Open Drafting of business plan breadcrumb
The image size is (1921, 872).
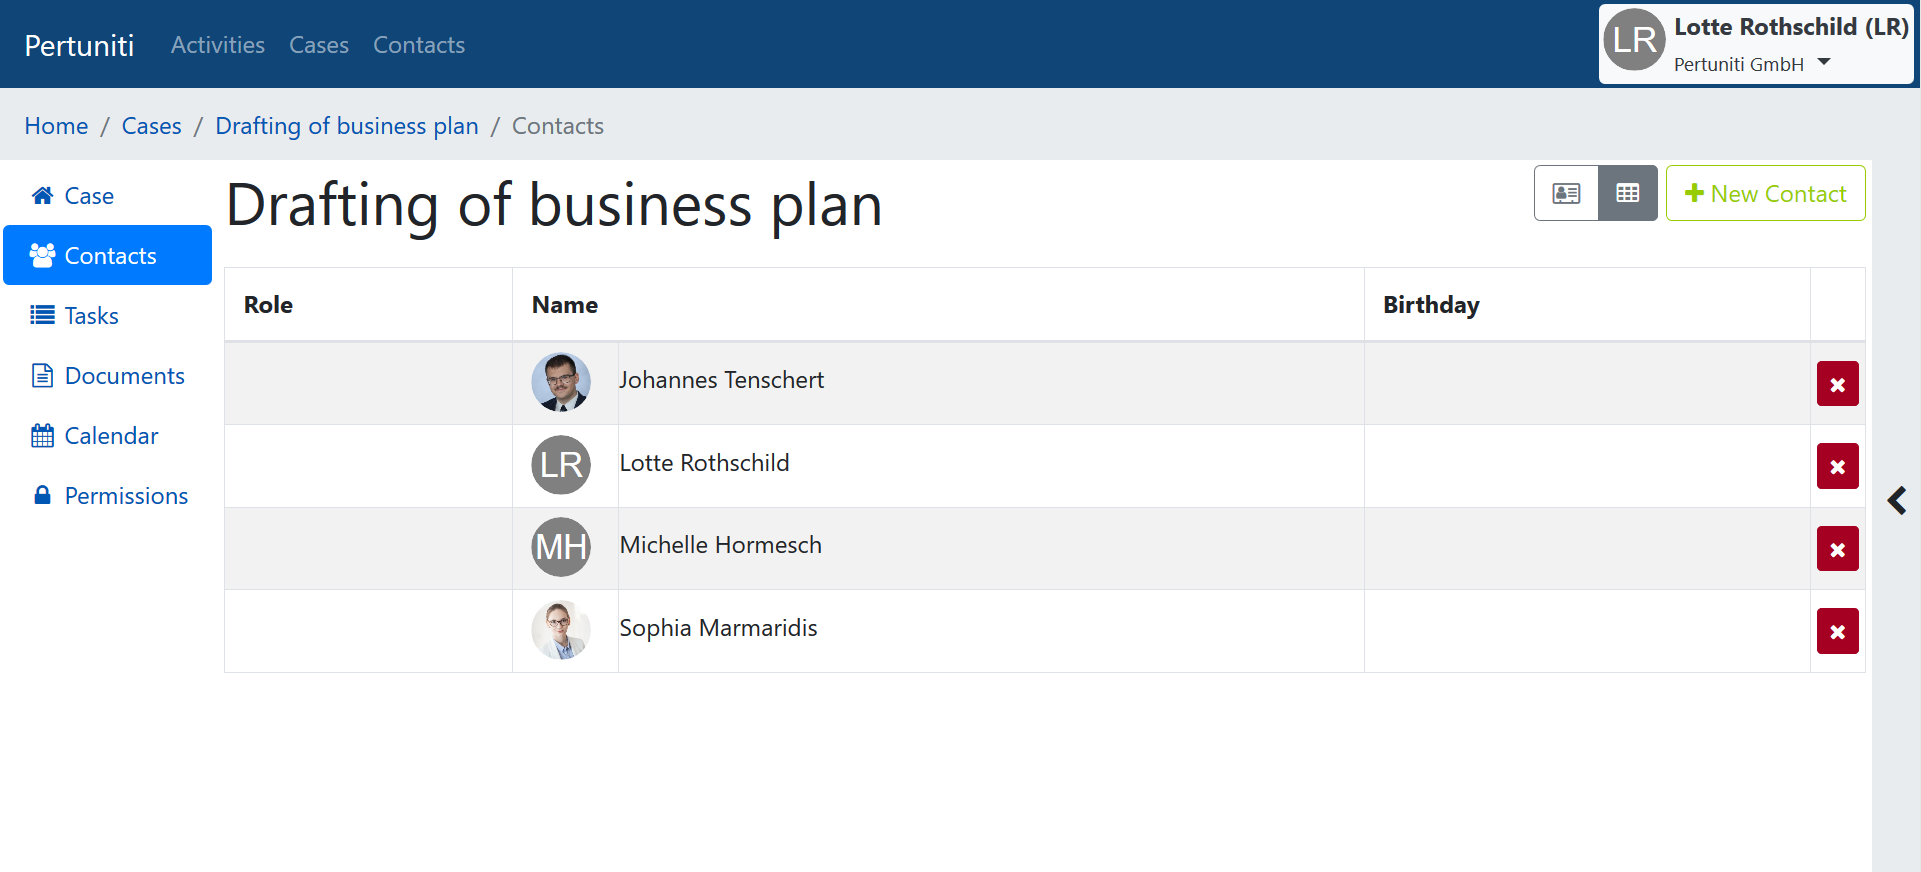[x=346, y=126]
